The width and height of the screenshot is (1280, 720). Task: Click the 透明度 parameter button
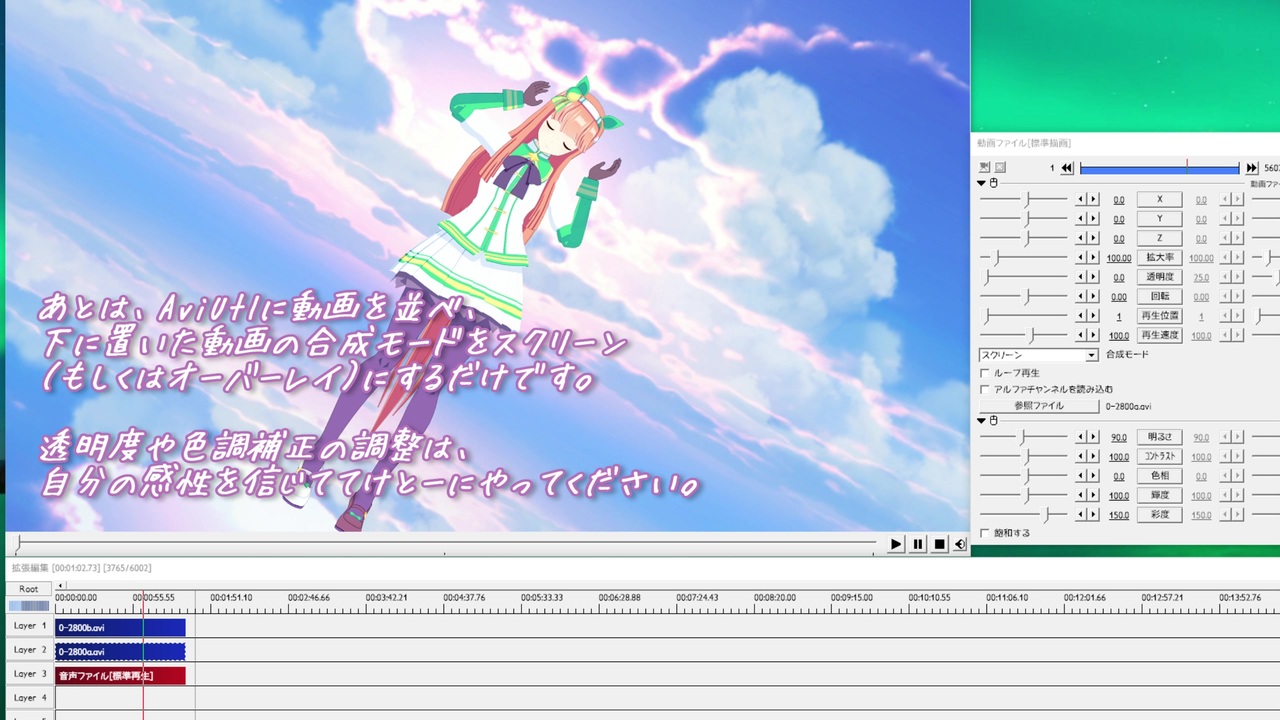pos(1160,277)
